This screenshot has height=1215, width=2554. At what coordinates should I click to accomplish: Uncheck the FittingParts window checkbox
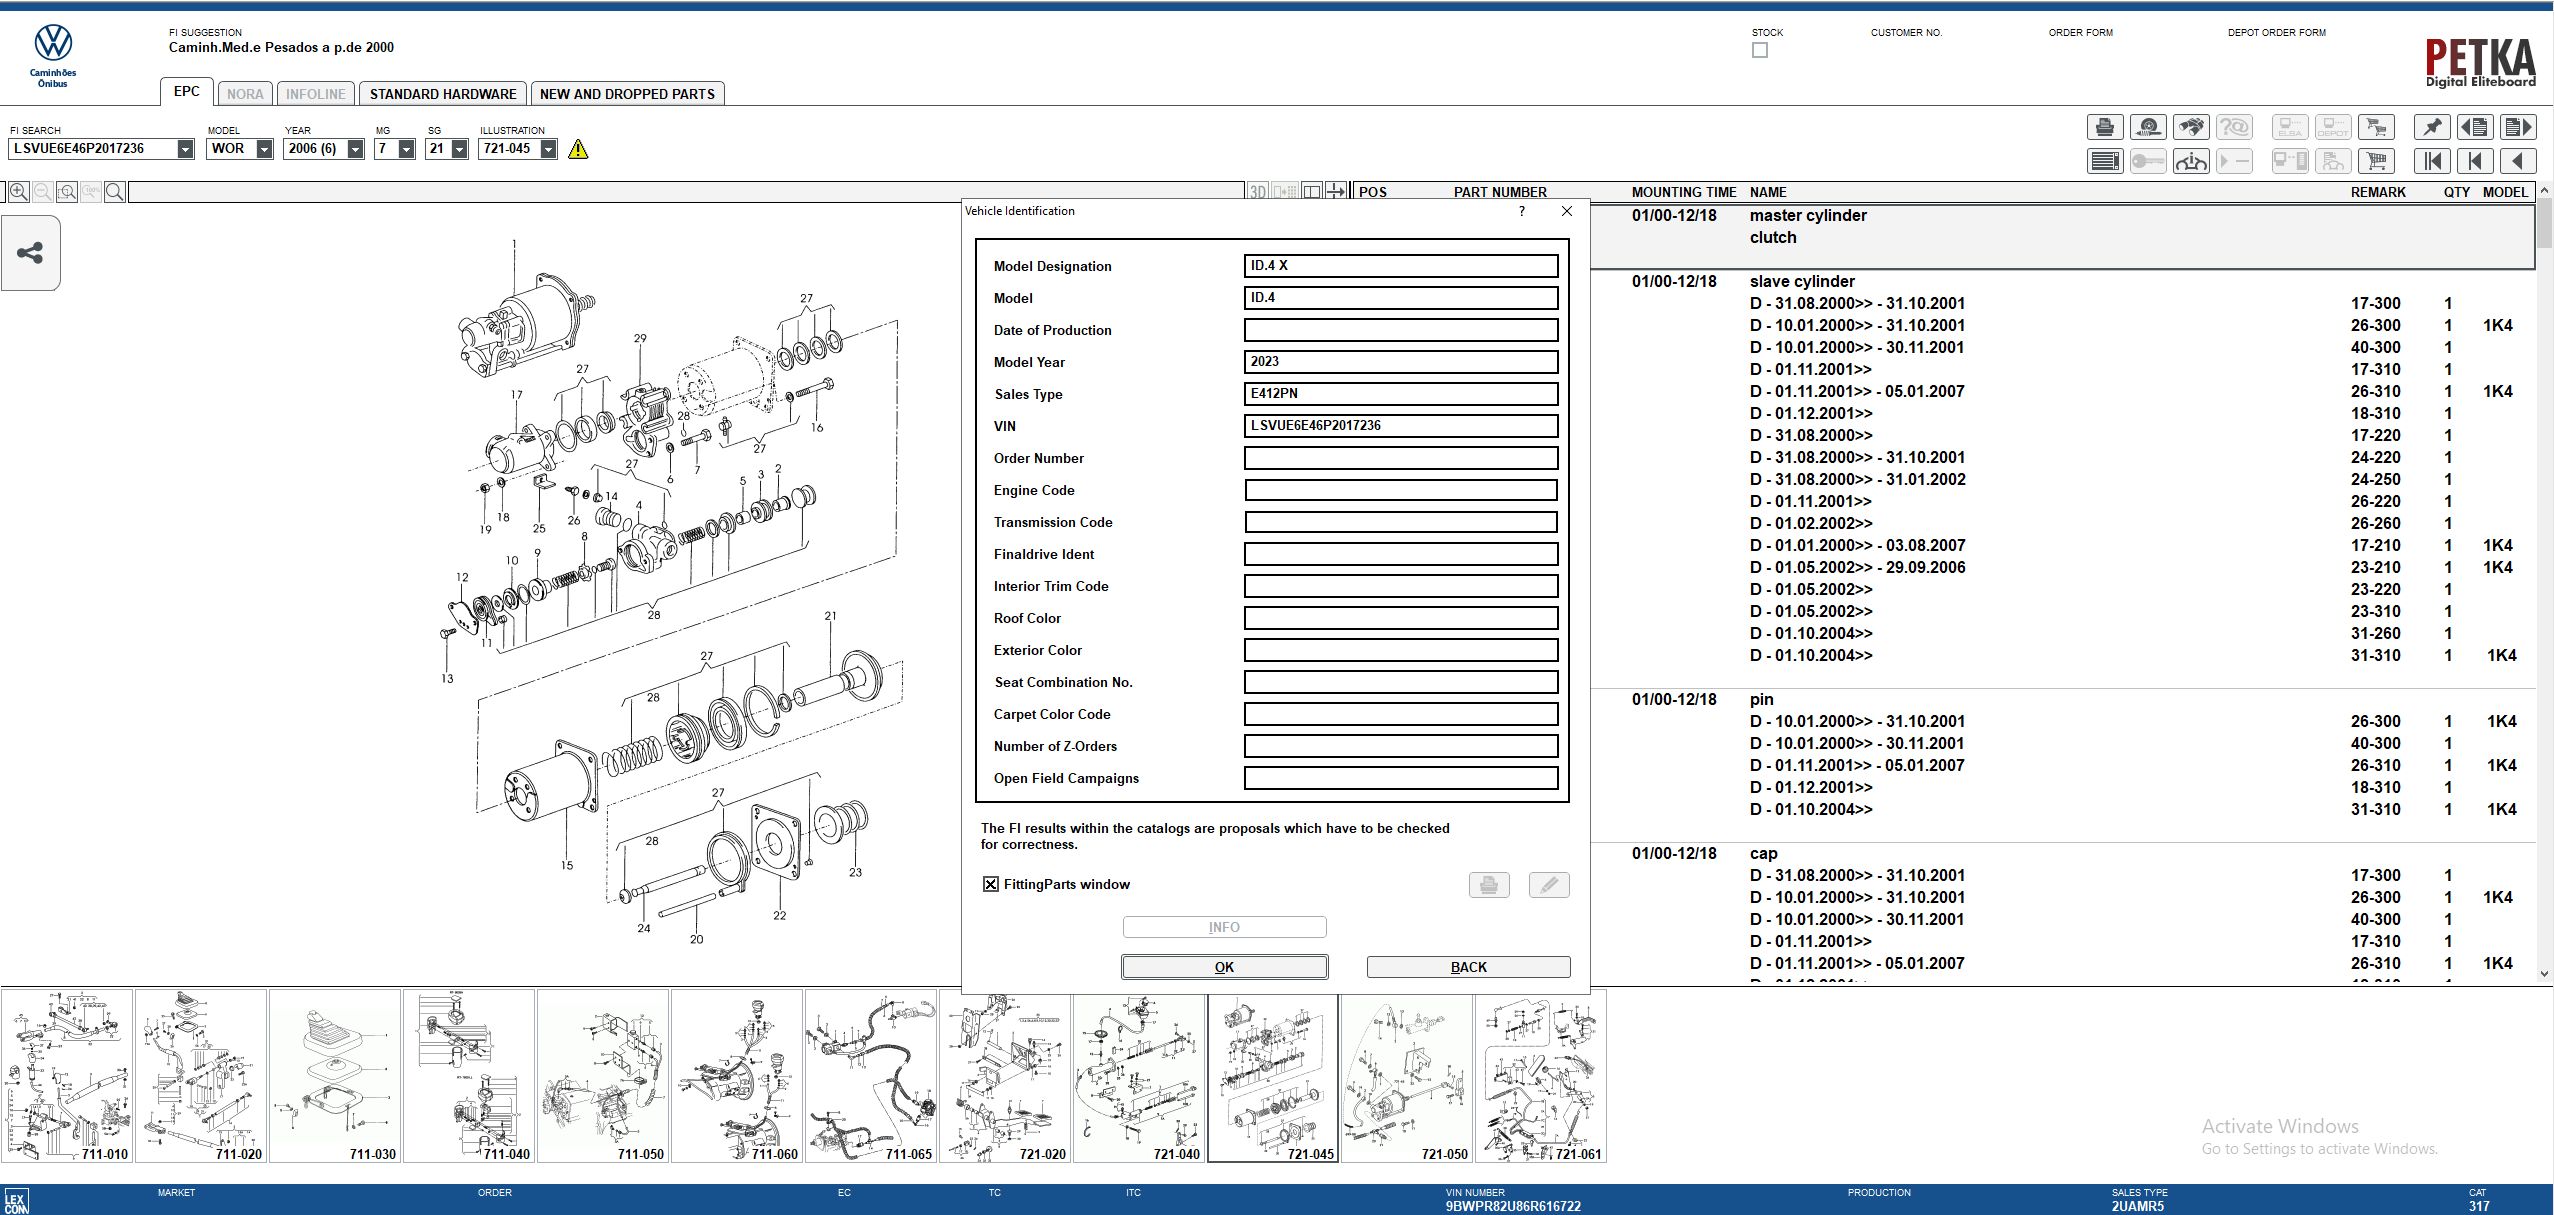click(991, 884)
